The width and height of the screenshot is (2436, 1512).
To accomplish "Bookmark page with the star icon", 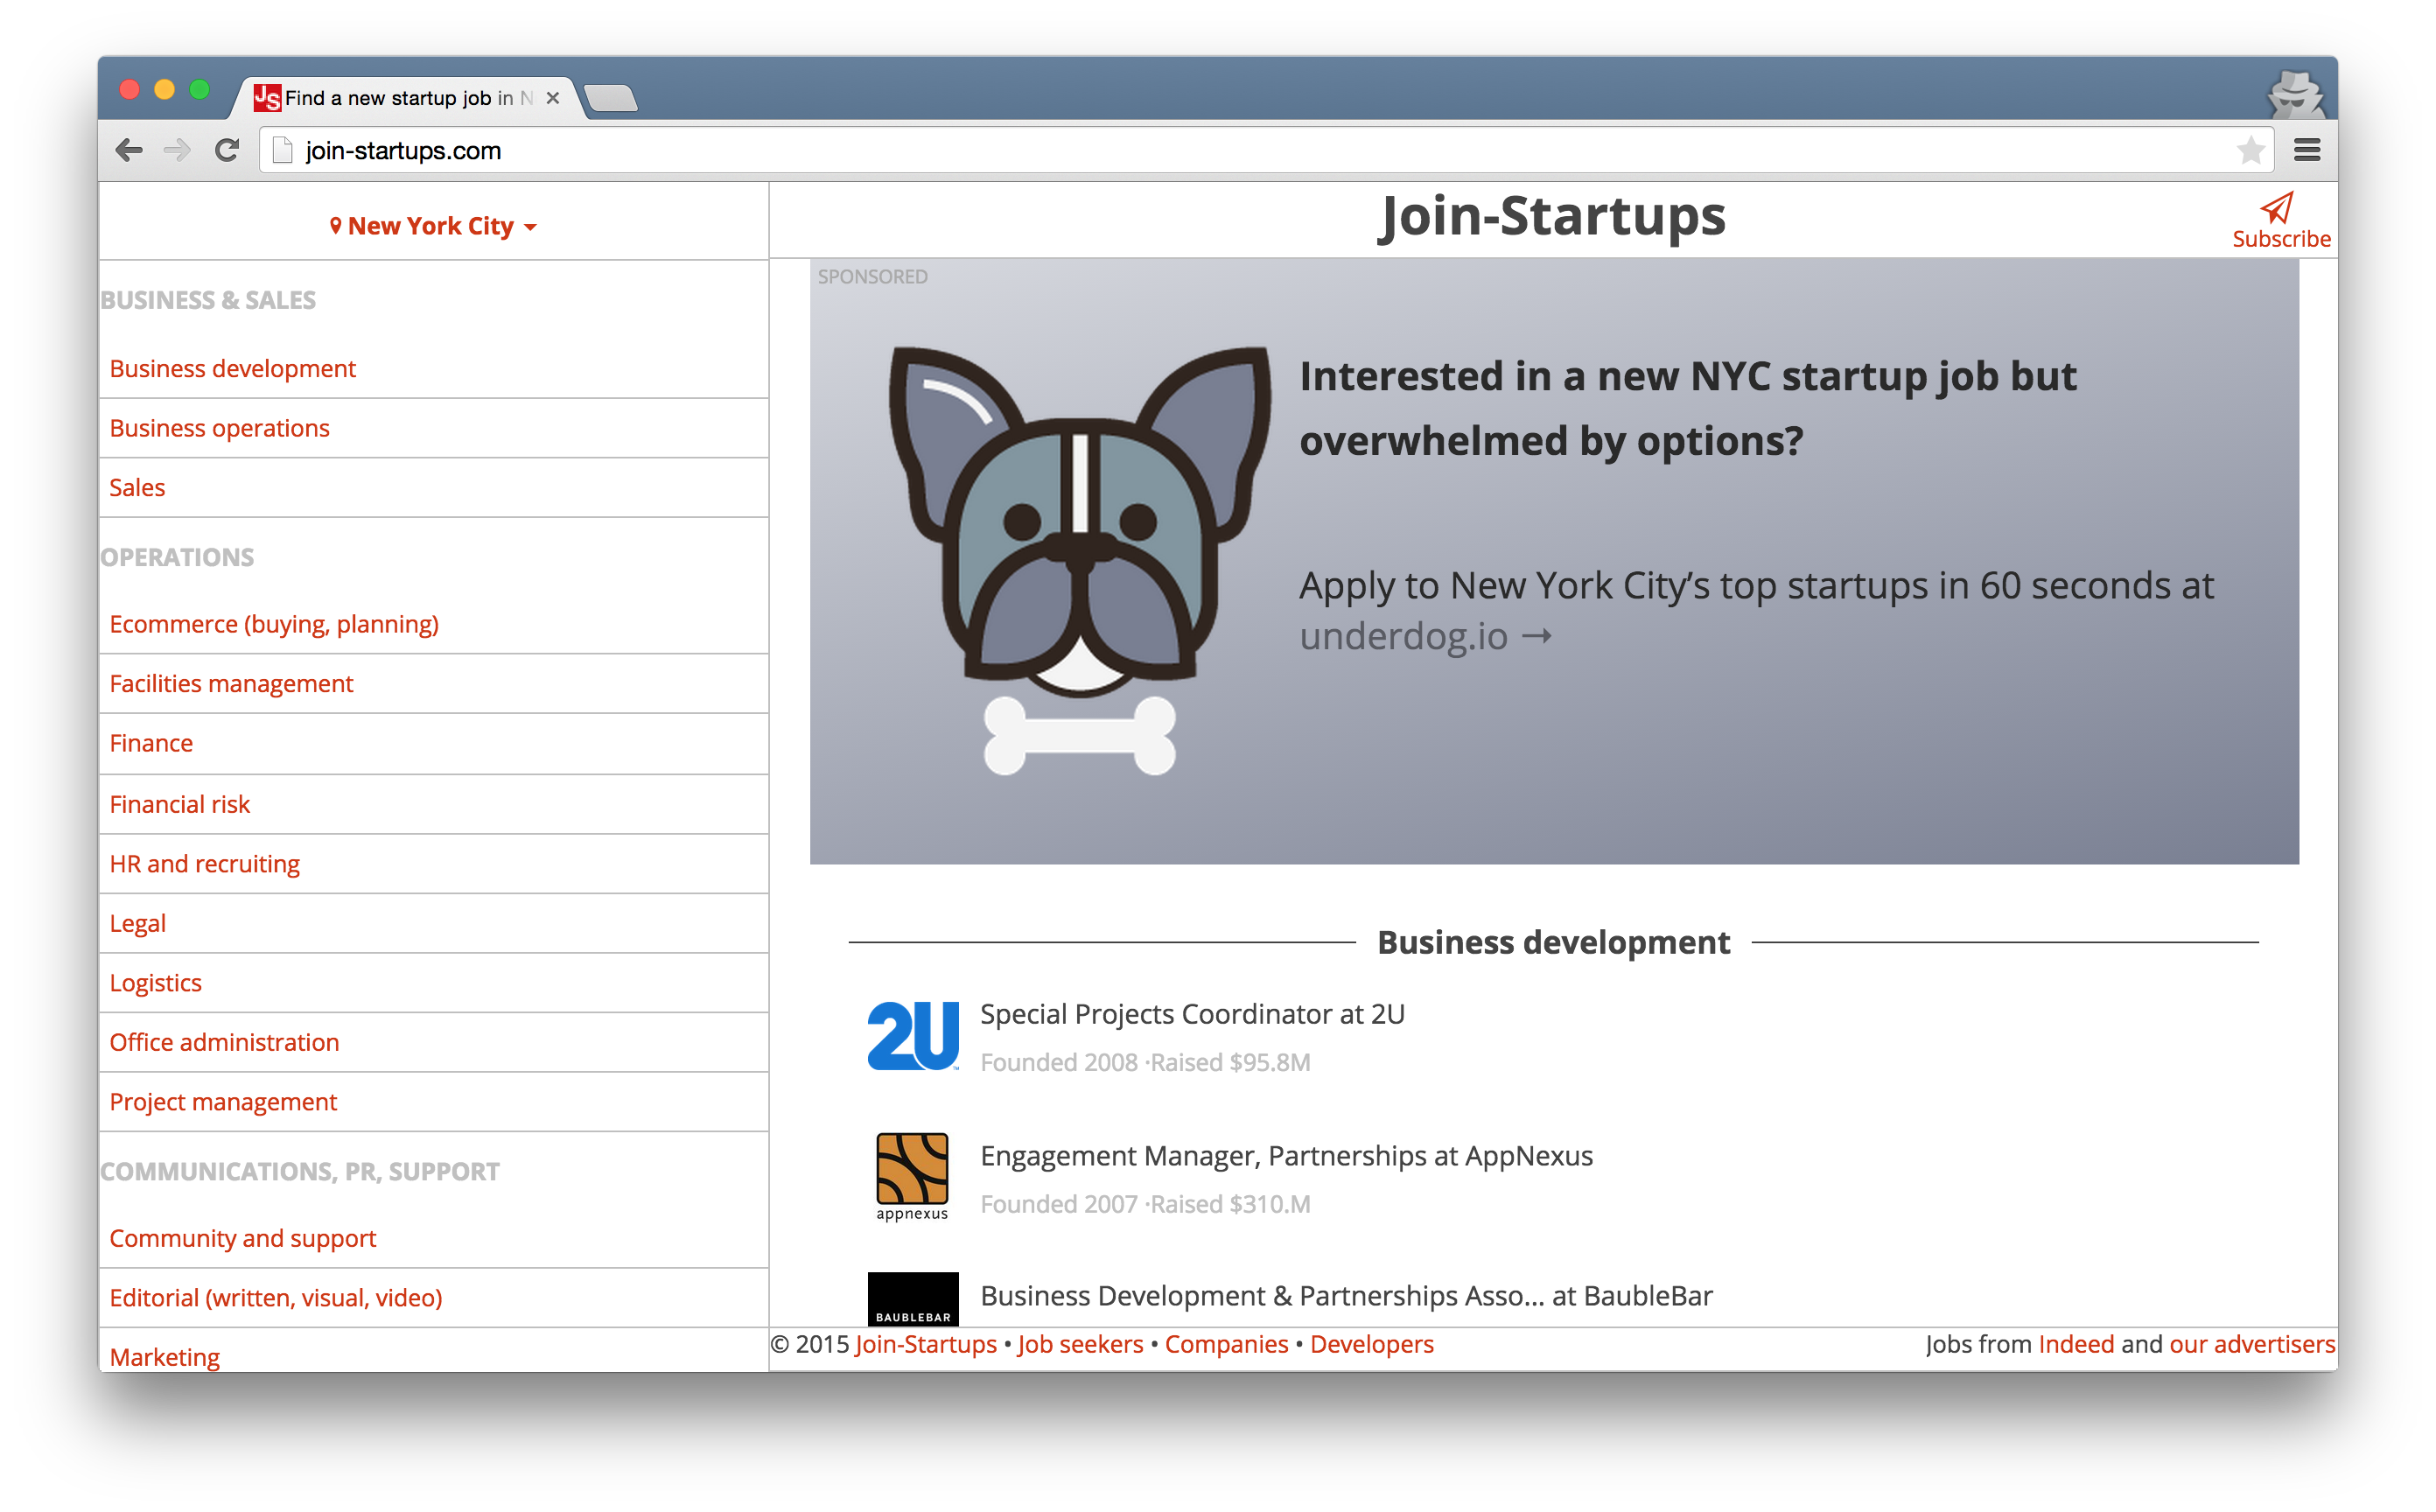I will [x=2250, y=150].
